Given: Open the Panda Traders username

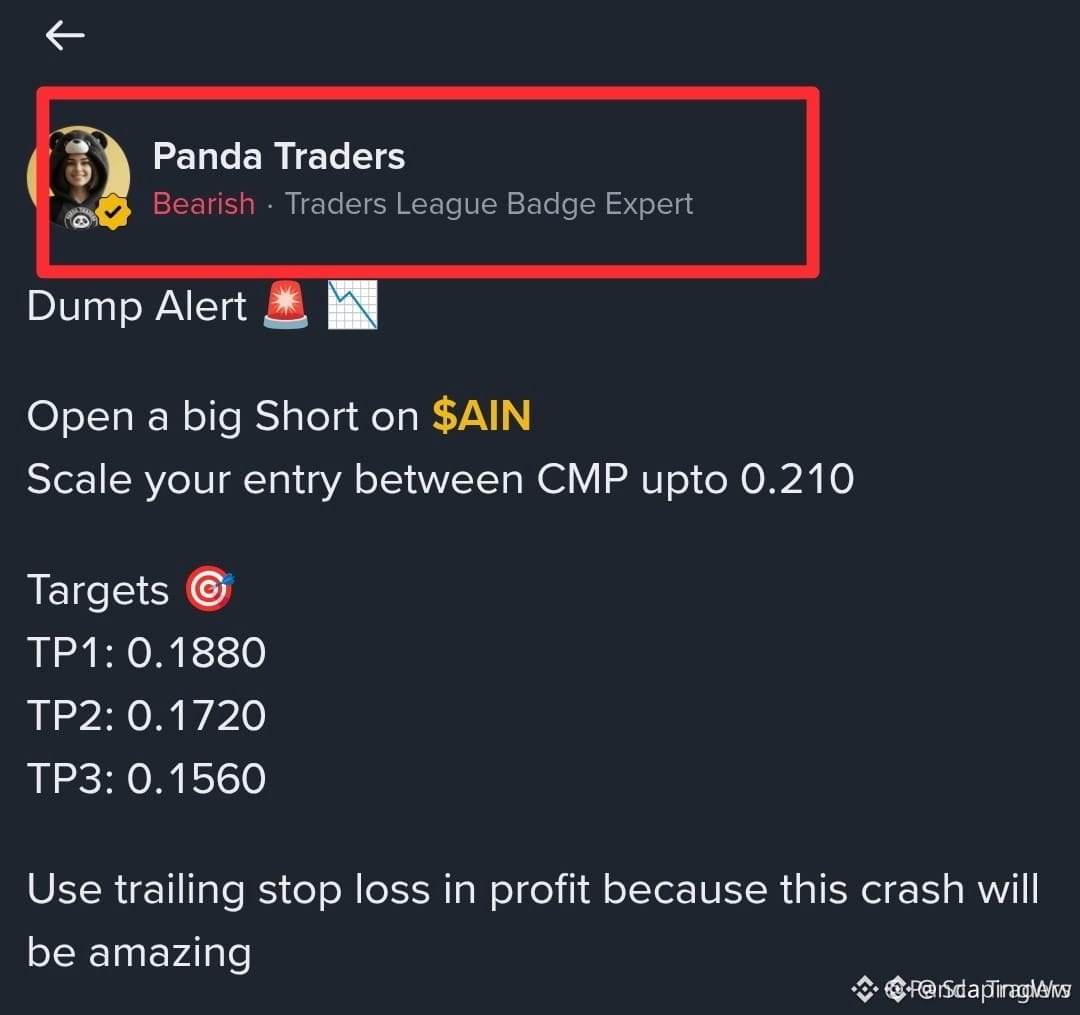Looking at the screenshot, I should pos(279,156).
